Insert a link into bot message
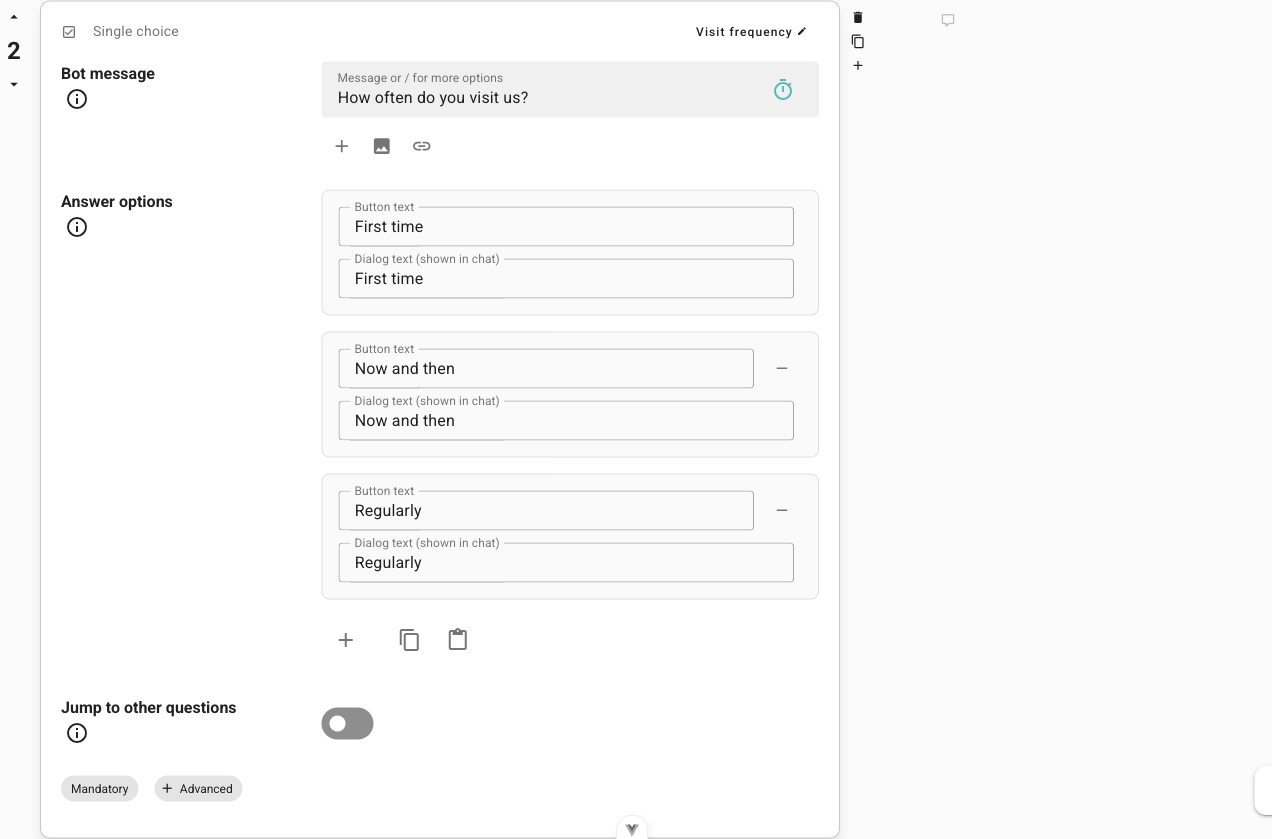This screenshot has width=1272, height=839. coord(422,146)
